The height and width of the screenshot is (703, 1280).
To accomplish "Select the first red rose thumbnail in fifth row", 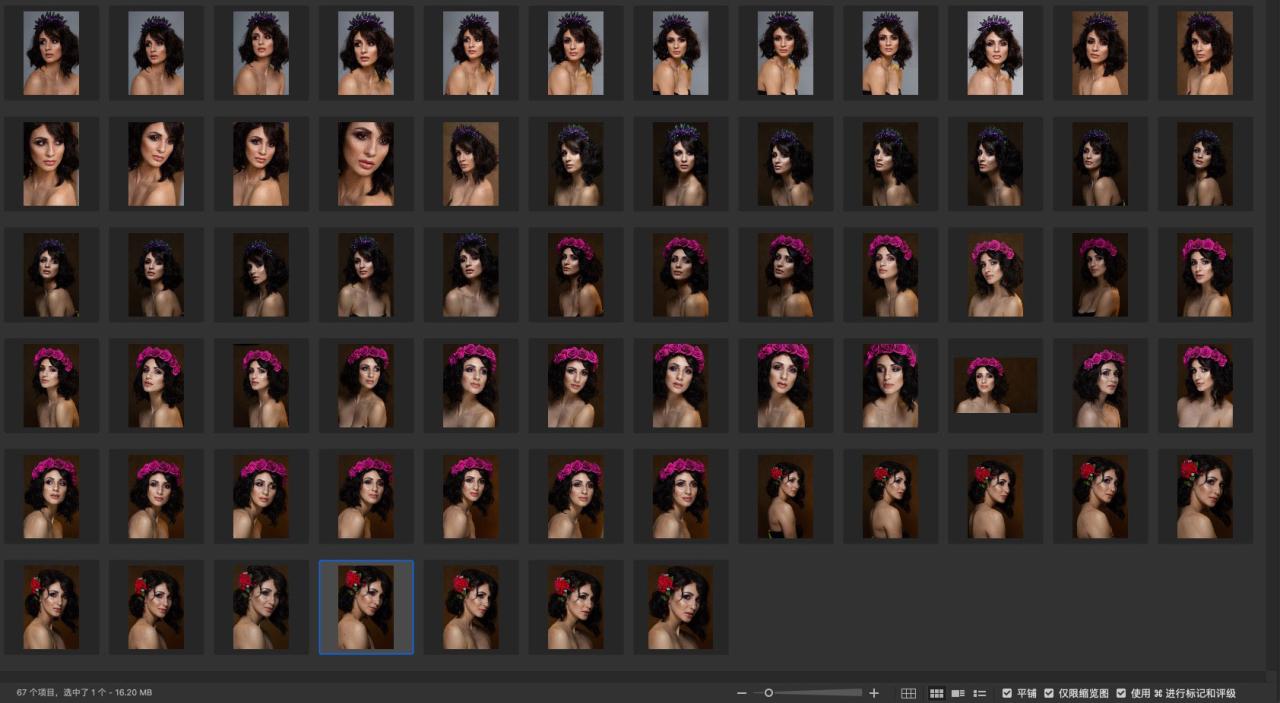I will click(x=786, y=496).
